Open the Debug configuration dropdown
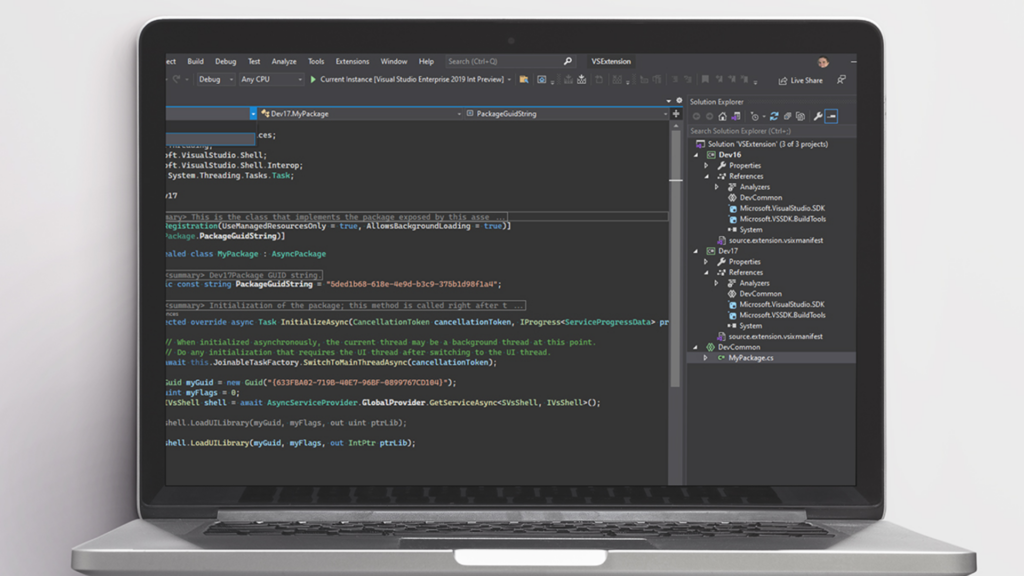 [x=216, y=80]
